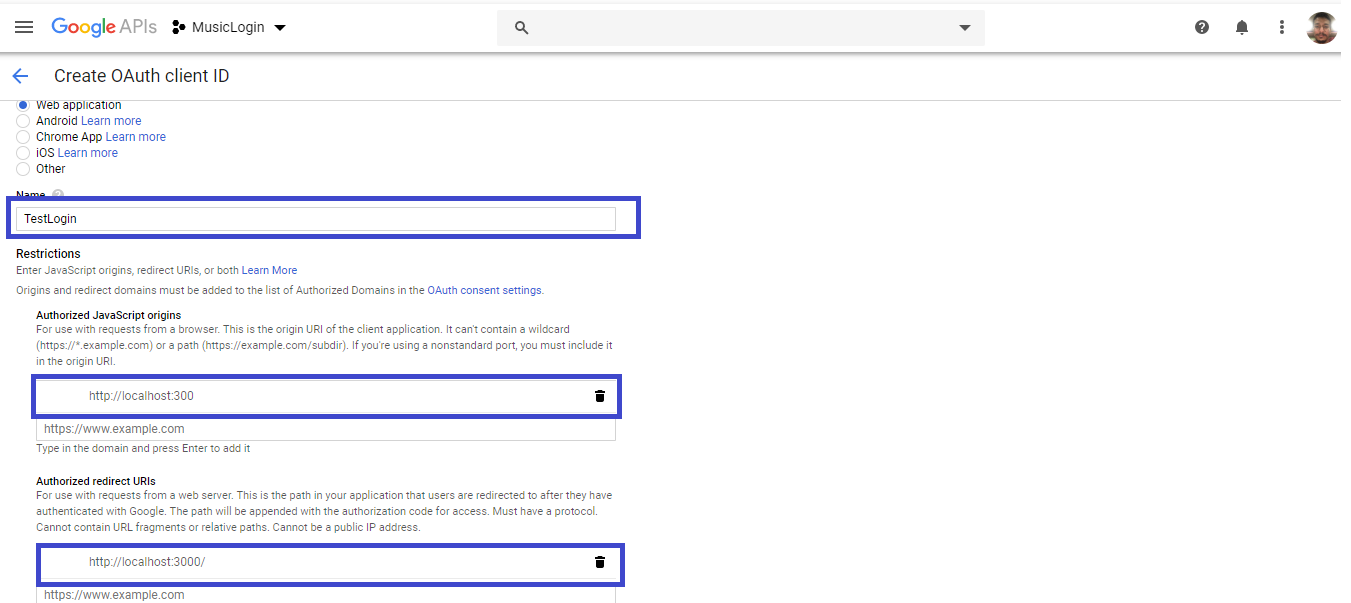Go back with the left arrow
Image resolution: width=1351 pixels, height=603 pixels.
click(20, 76)
